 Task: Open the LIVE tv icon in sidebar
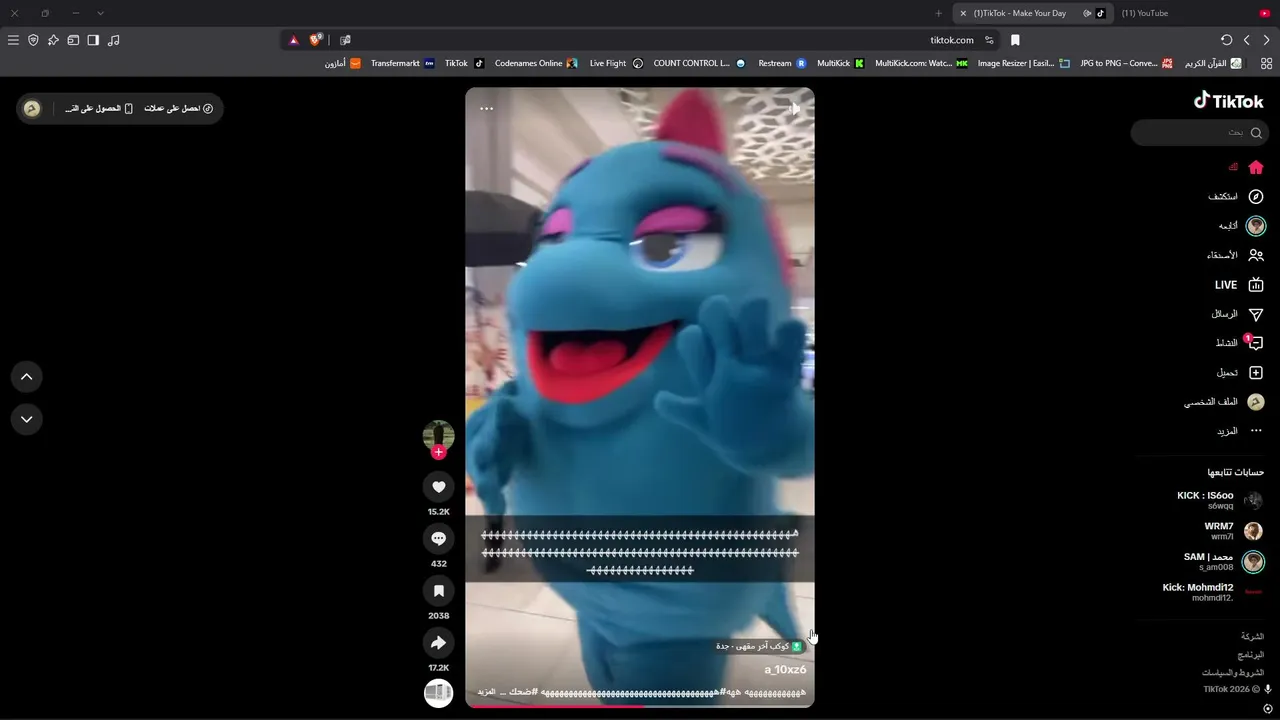(1256, 285)
